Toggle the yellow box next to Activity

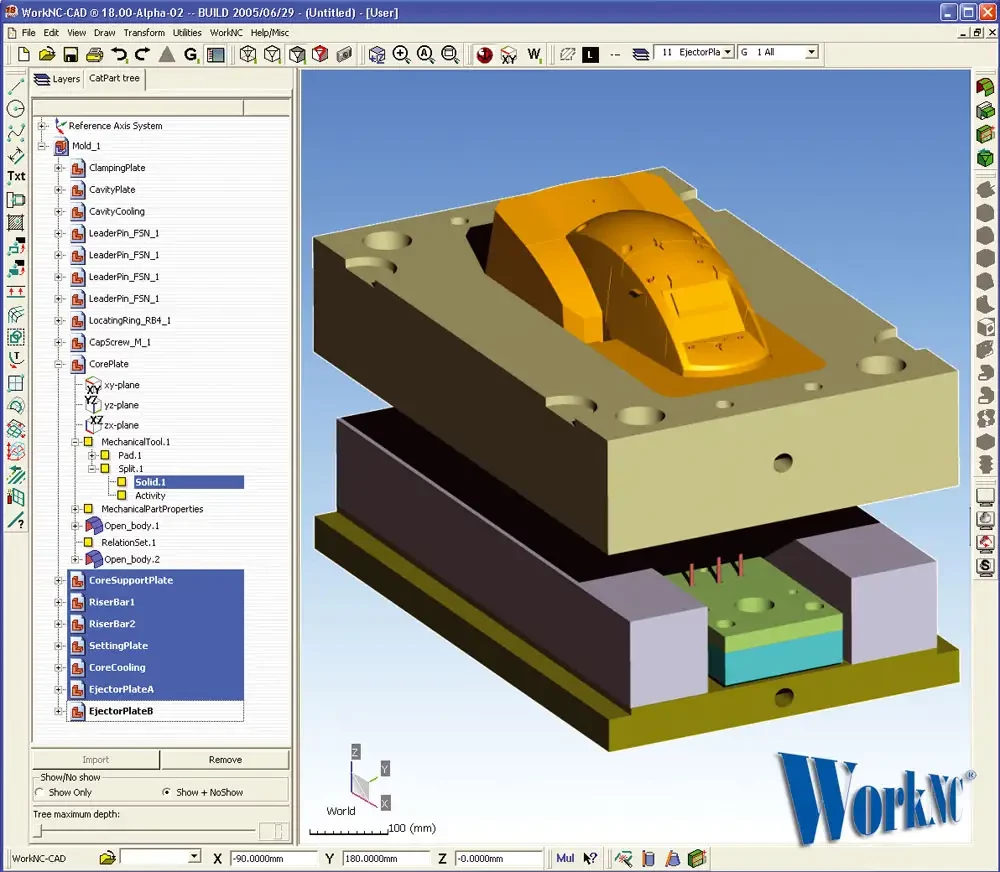[122, 495]
